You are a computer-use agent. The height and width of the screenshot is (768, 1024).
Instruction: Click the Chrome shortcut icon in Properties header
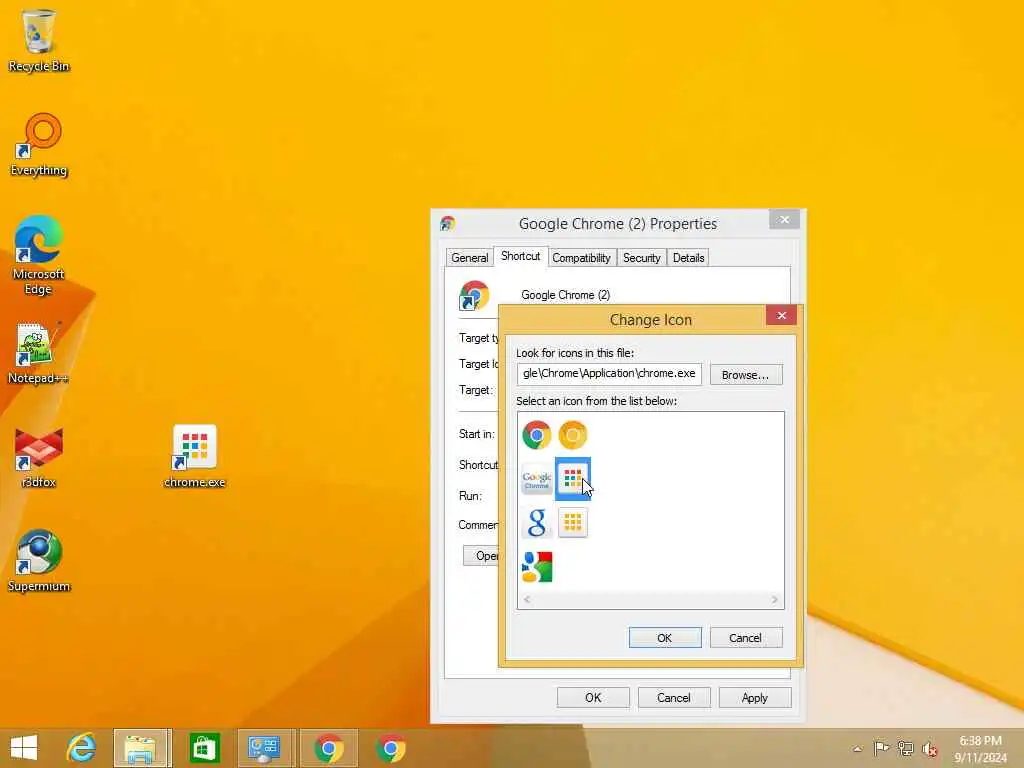474,295
